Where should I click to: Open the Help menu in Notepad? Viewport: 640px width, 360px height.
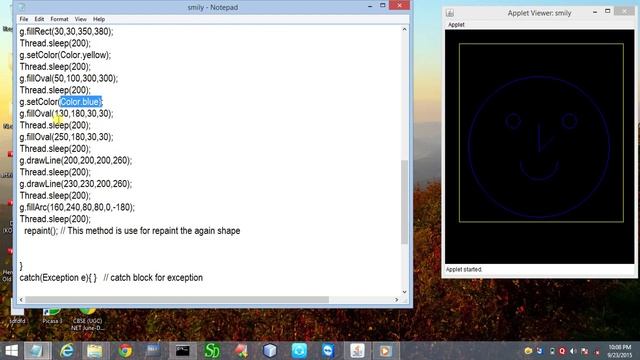click(99, 19)
